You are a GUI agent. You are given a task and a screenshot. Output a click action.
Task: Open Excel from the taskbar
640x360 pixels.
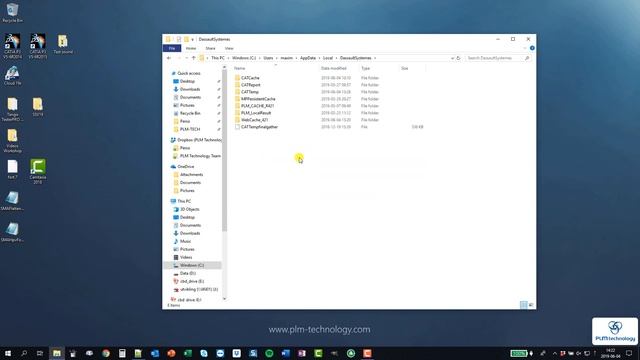coord(187,353)
